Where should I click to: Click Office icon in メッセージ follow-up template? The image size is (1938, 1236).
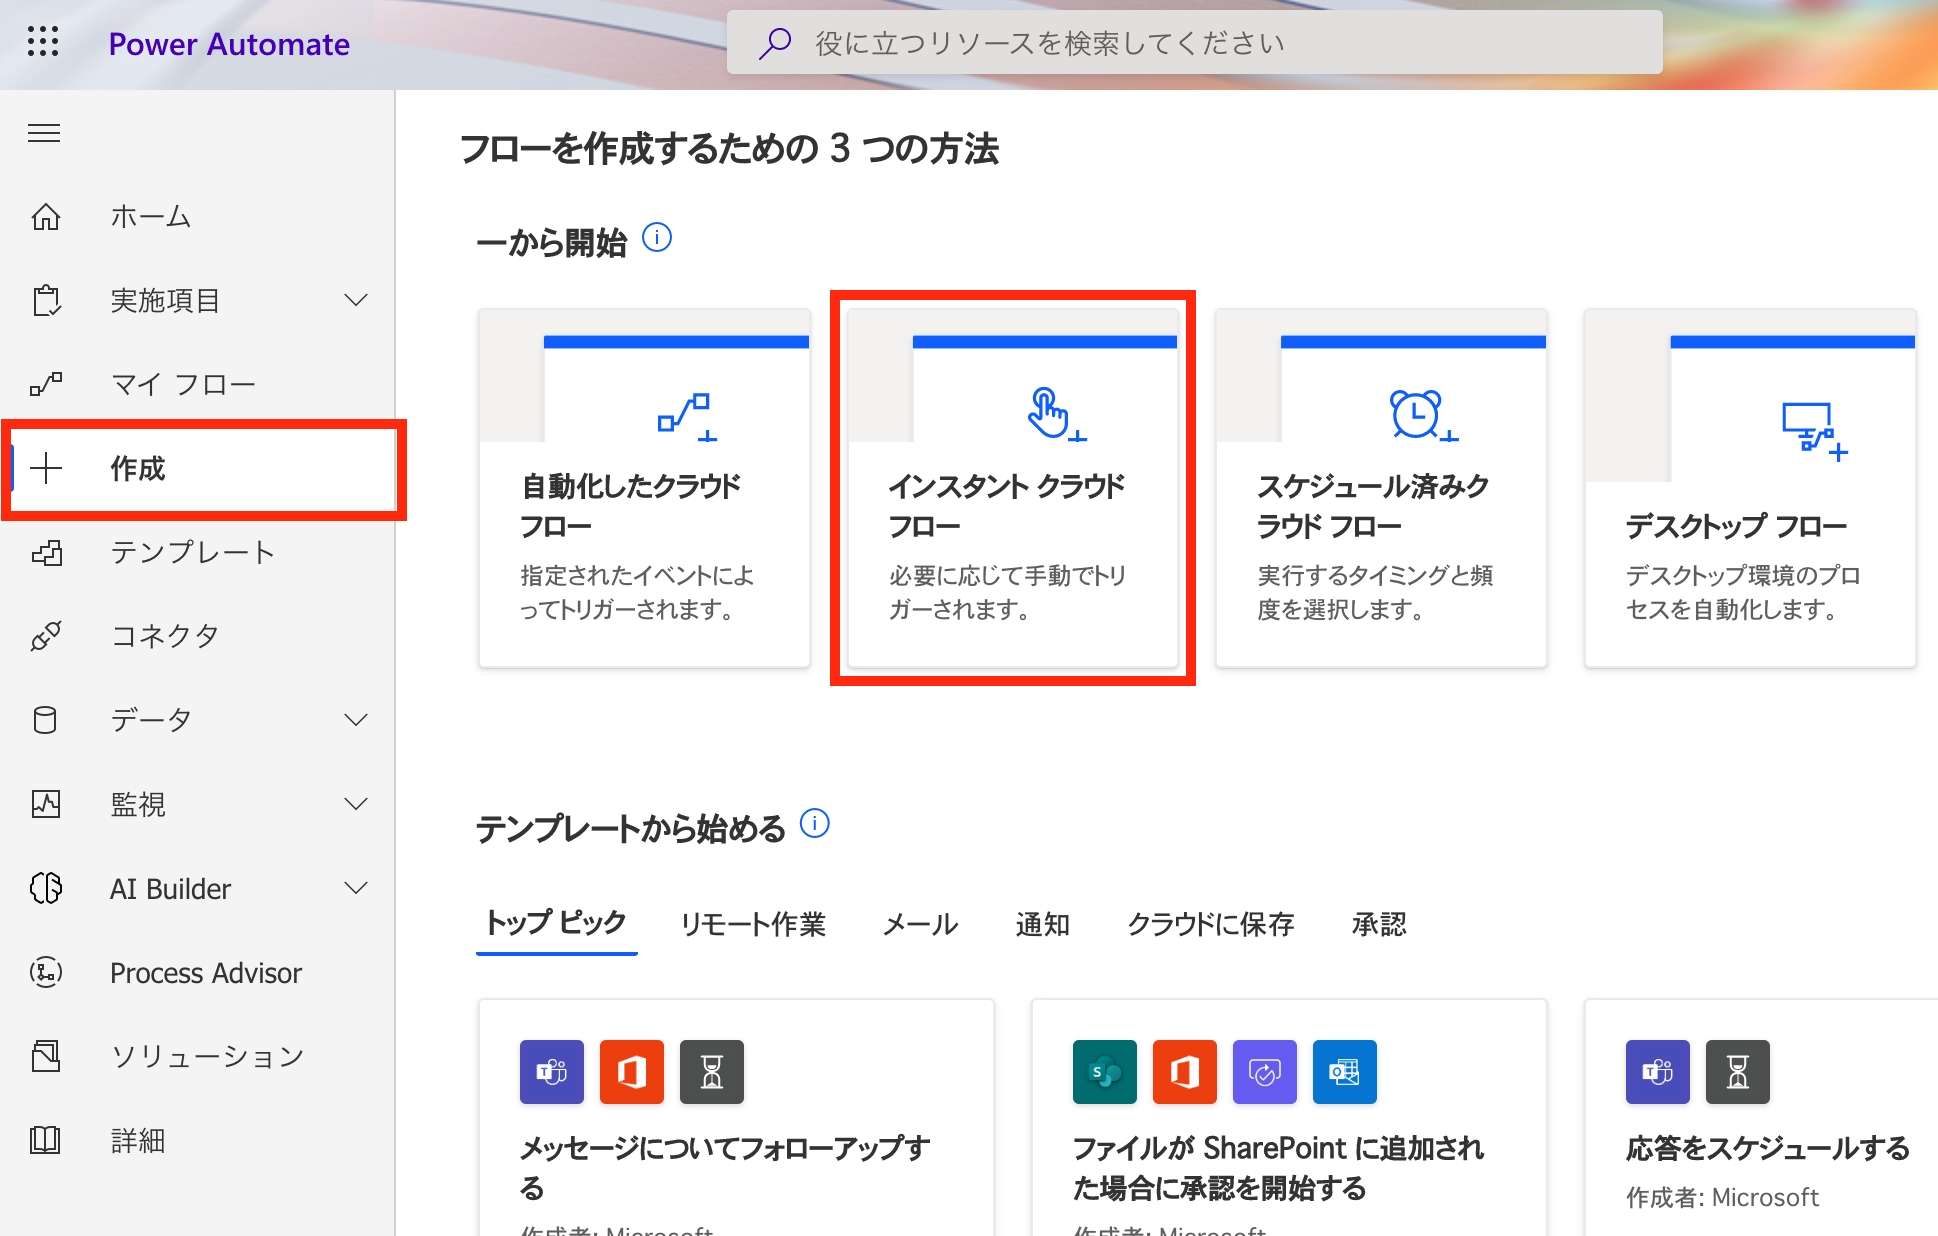pos(632,1072)
